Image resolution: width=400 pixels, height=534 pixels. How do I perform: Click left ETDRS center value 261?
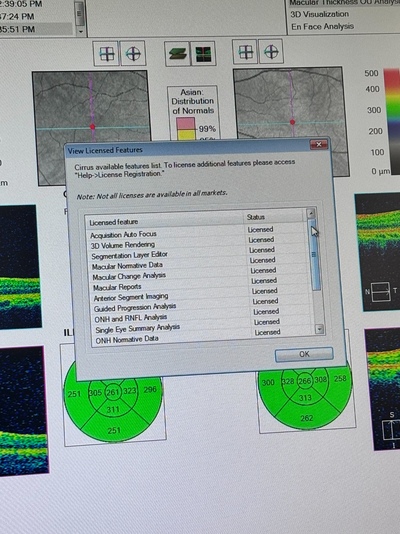pyautogui.click(x=112, y=392)
